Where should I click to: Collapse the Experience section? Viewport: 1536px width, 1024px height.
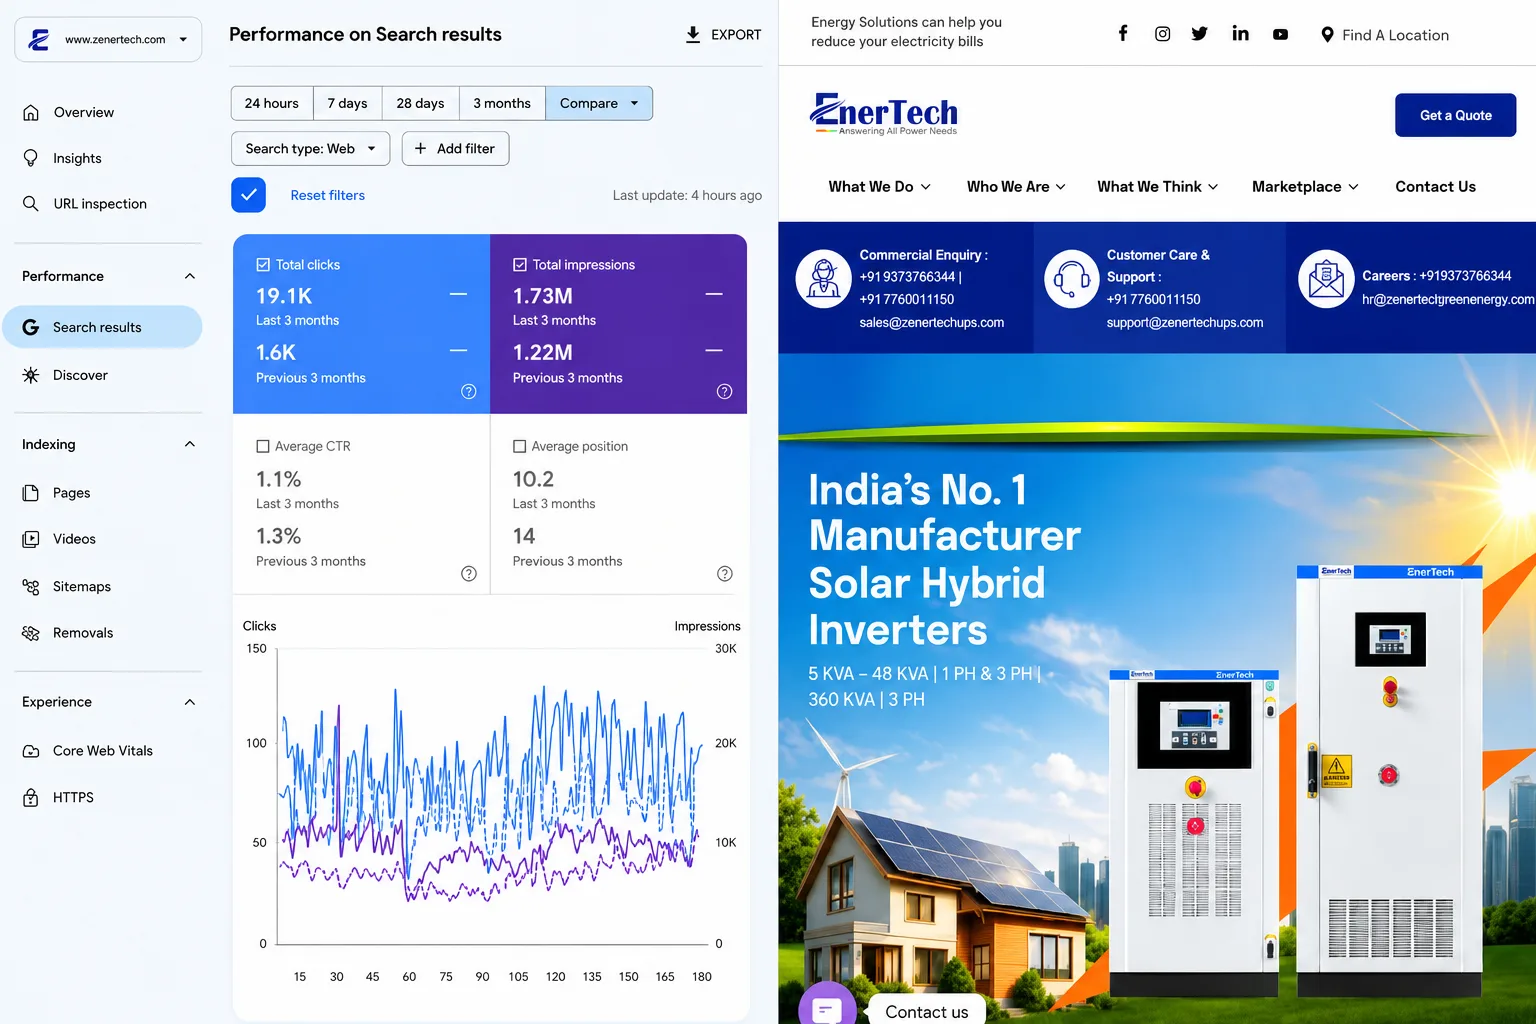[x=190, y=702]
